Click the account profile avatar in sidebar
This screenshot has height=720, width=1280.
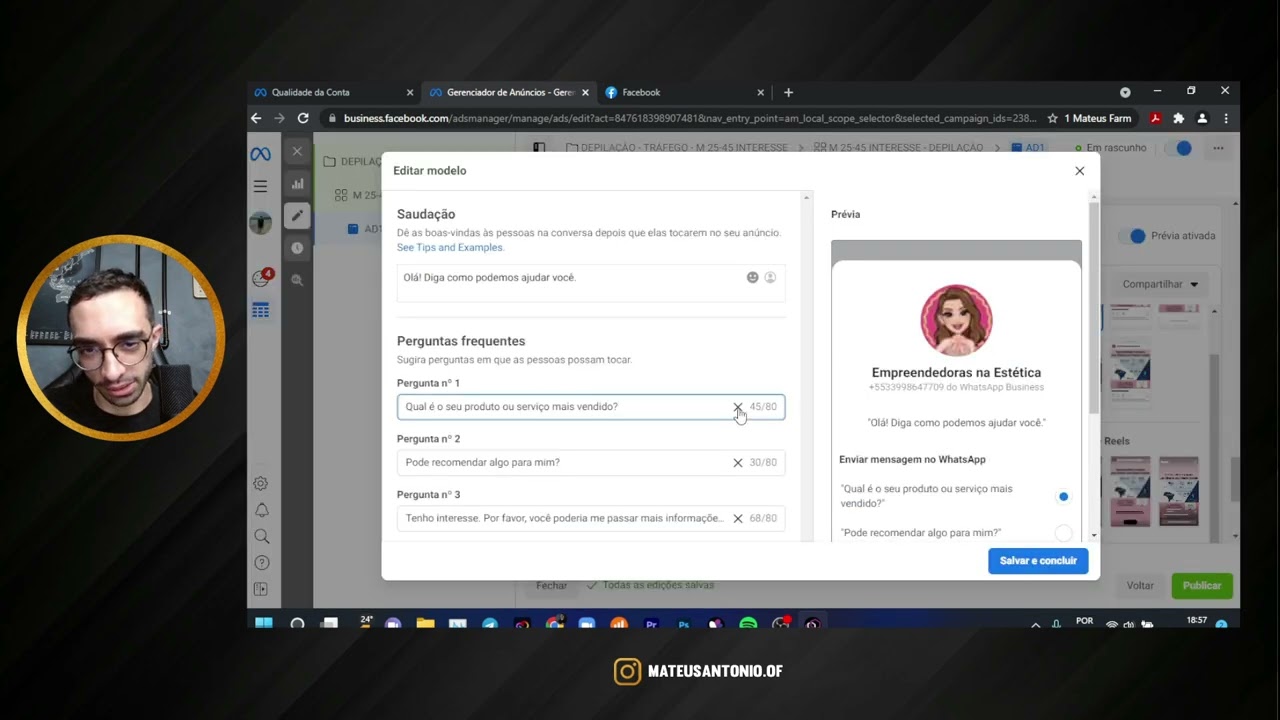pyautogui.click(x=260, y=223)
